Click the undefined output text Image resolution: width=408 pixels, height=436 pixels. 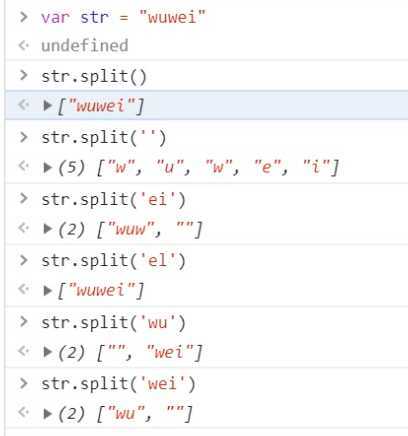pyautogui.click(x=85, y=45)
